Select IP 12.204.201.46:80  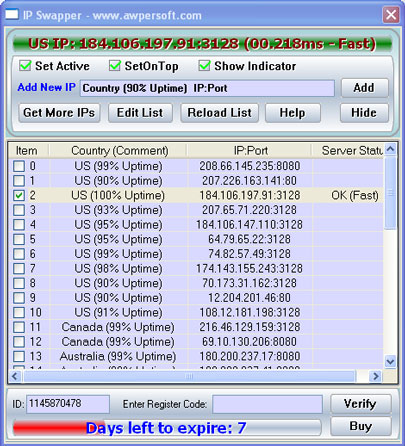(249, 298)
